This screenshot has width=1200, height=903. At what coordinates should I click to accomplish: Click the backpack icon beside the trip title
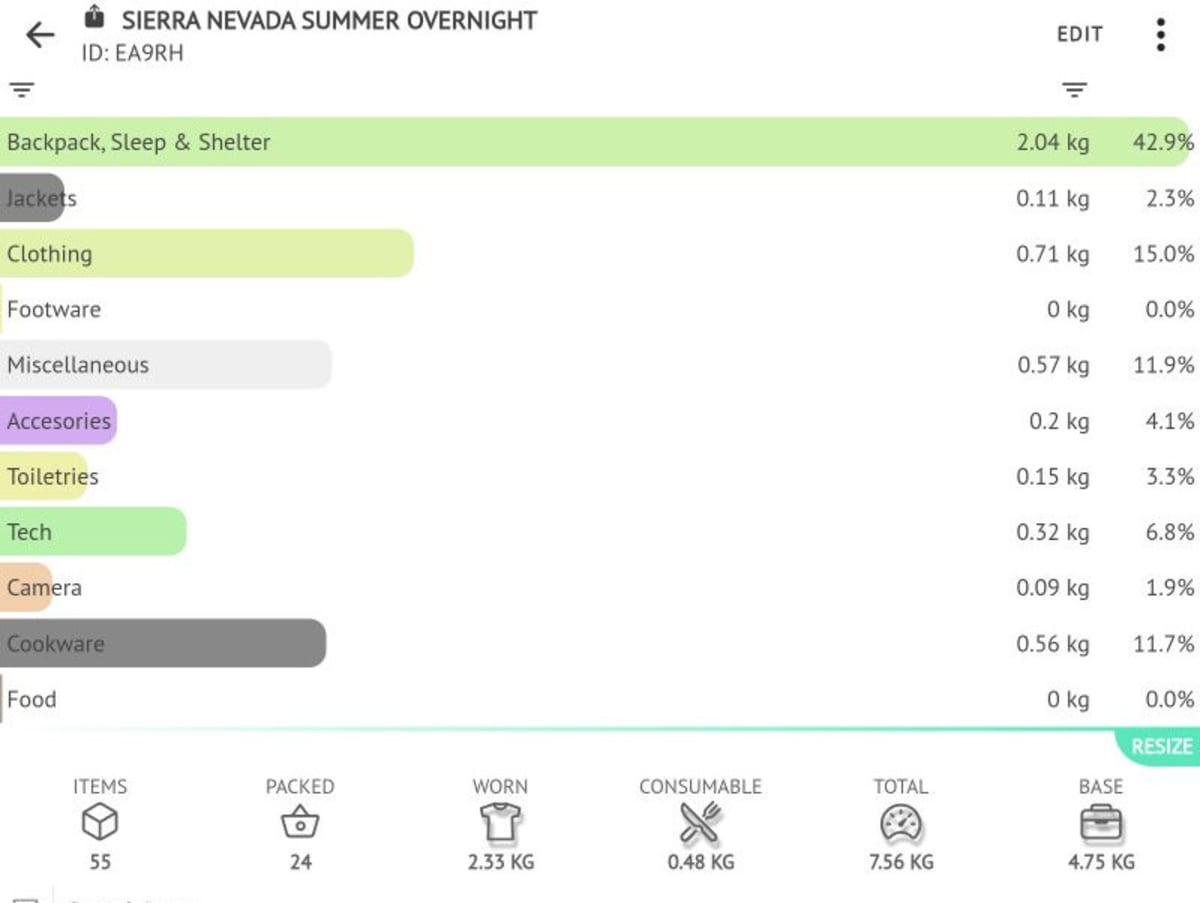(94, 17)
